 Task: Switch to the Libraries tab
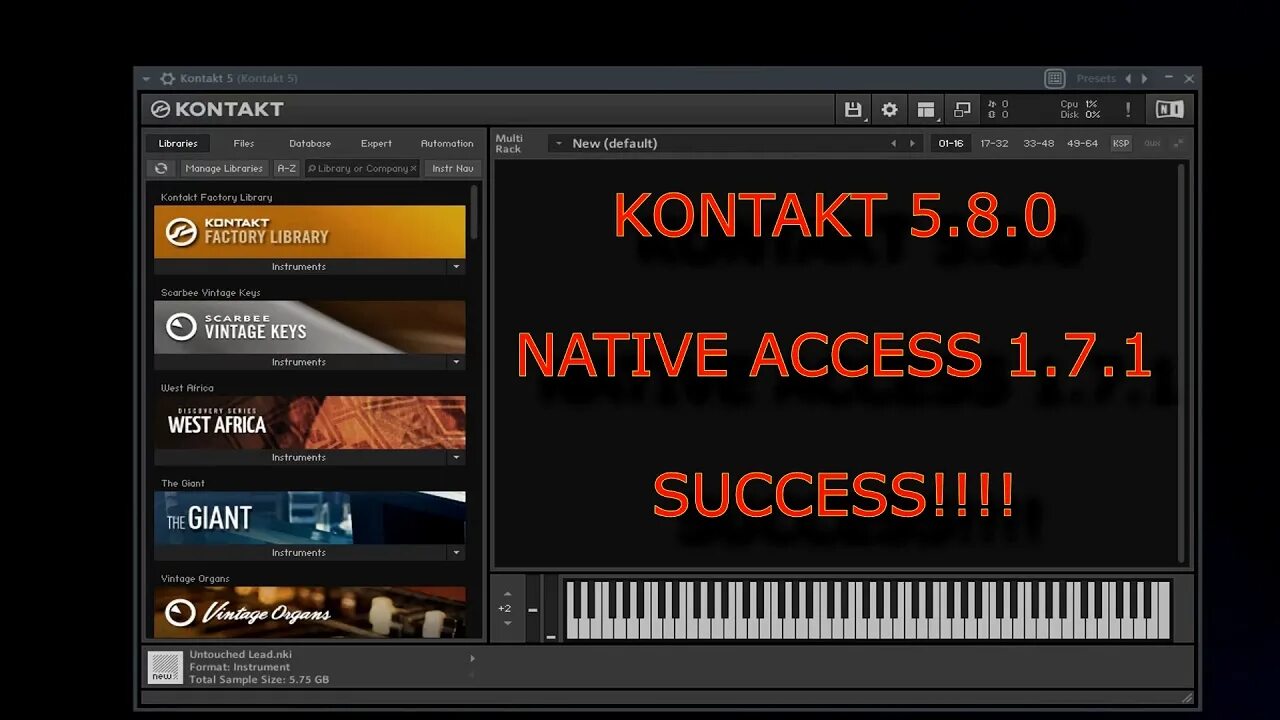[x=178, y=143]
